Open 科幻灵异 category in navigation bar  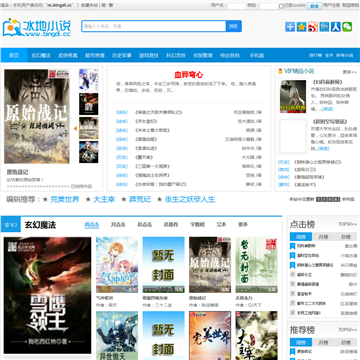tap(176, 55)
